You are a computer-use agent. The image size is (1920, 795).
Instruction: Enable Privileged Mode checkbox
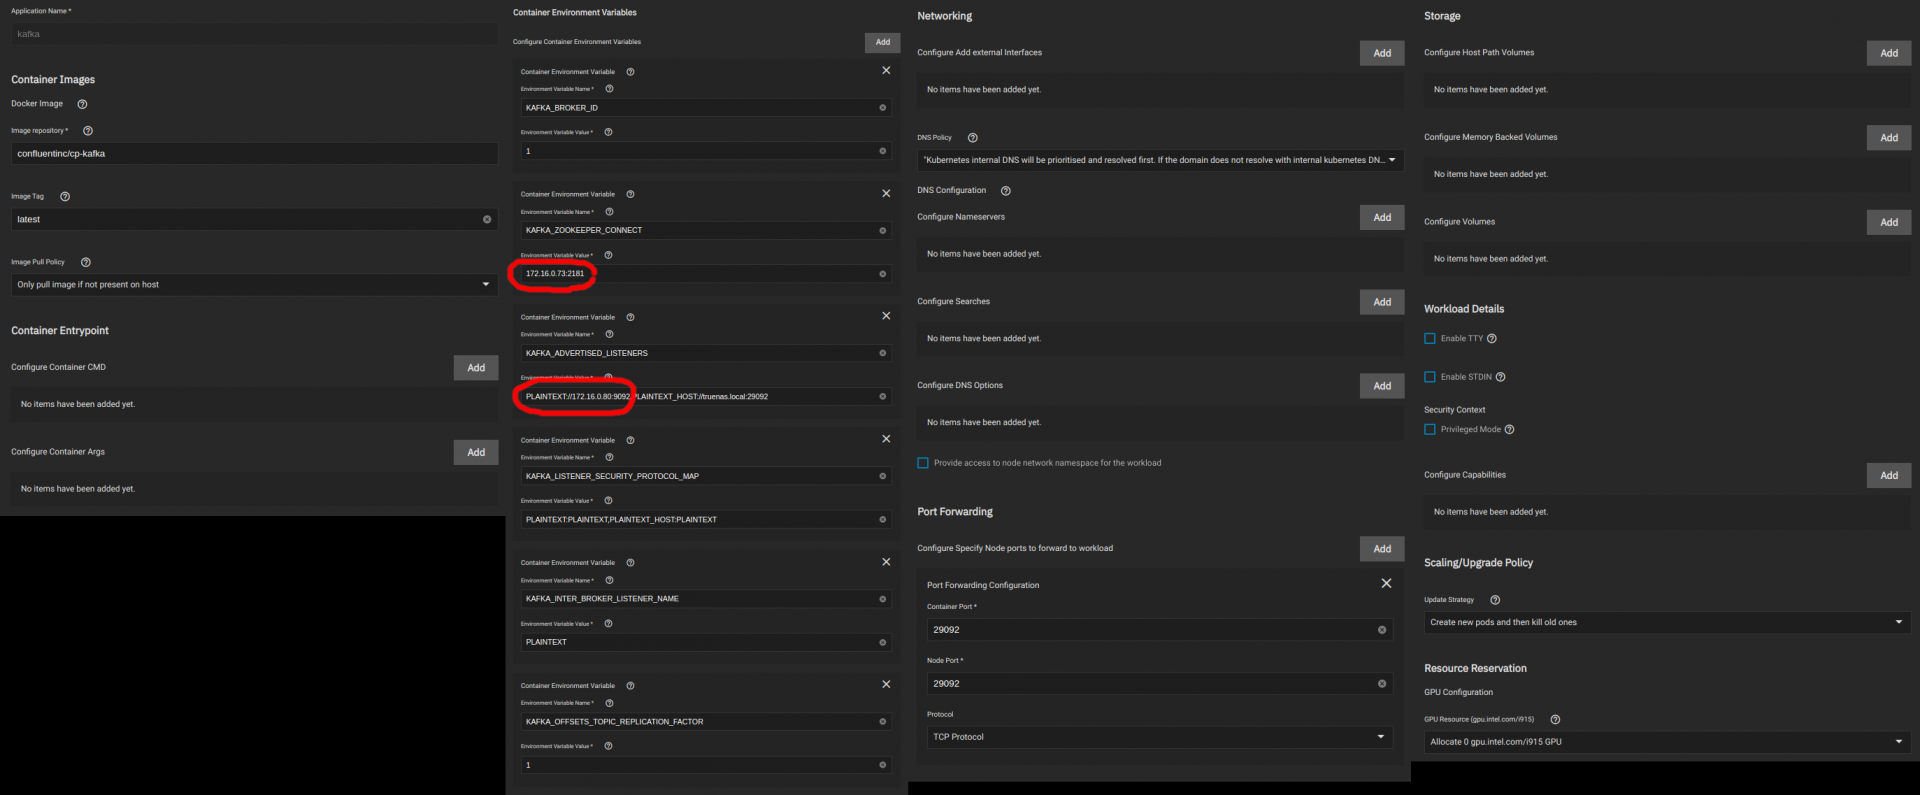point(1430,430)
